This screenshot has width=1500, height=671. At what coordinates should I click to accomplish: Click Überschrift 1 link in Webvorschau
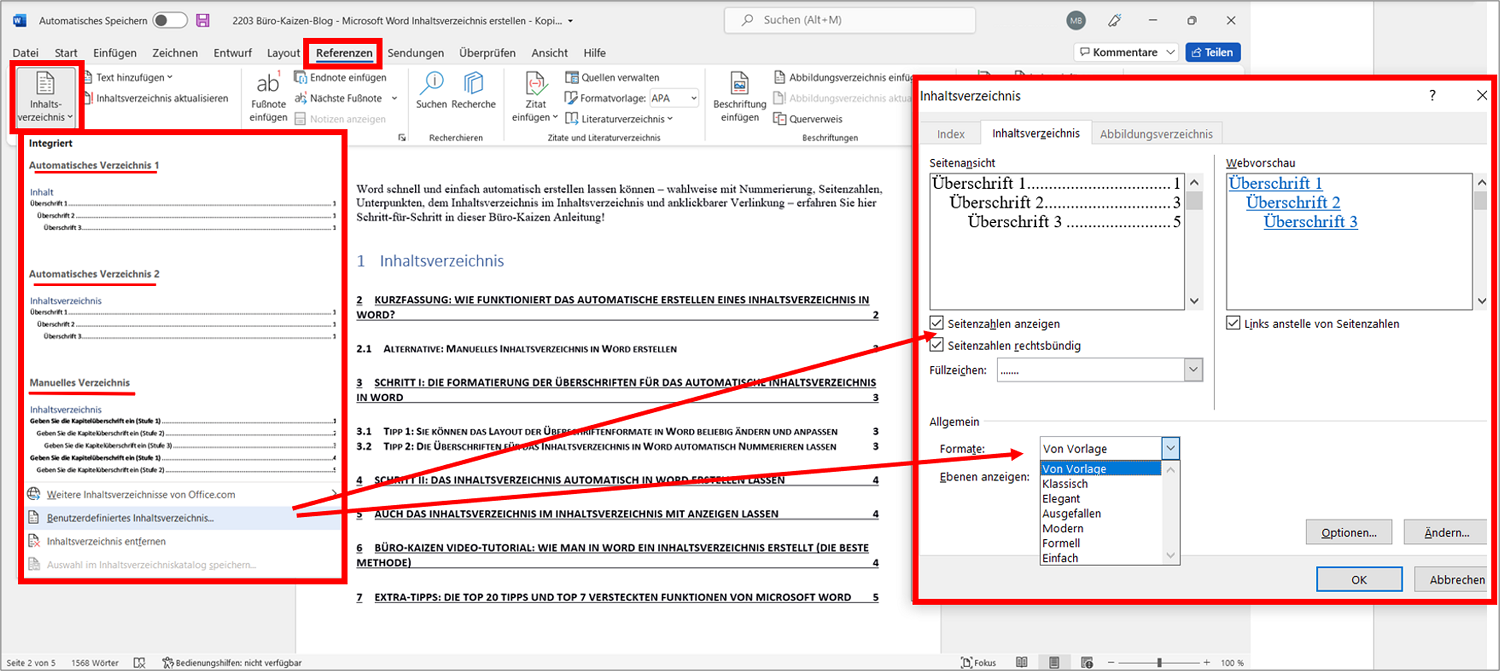pyautogui.click(x=1276, y=183)
